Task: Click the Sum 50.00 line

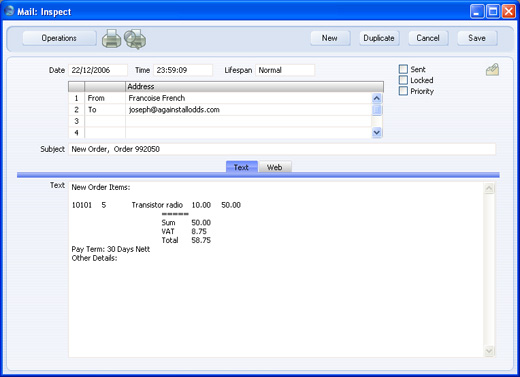Action: pos(186,223)
